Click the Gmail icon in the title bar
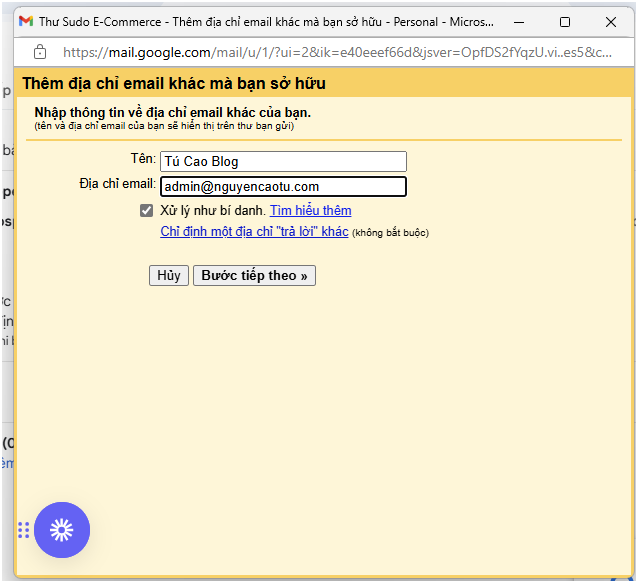 (x=26, y=21)
